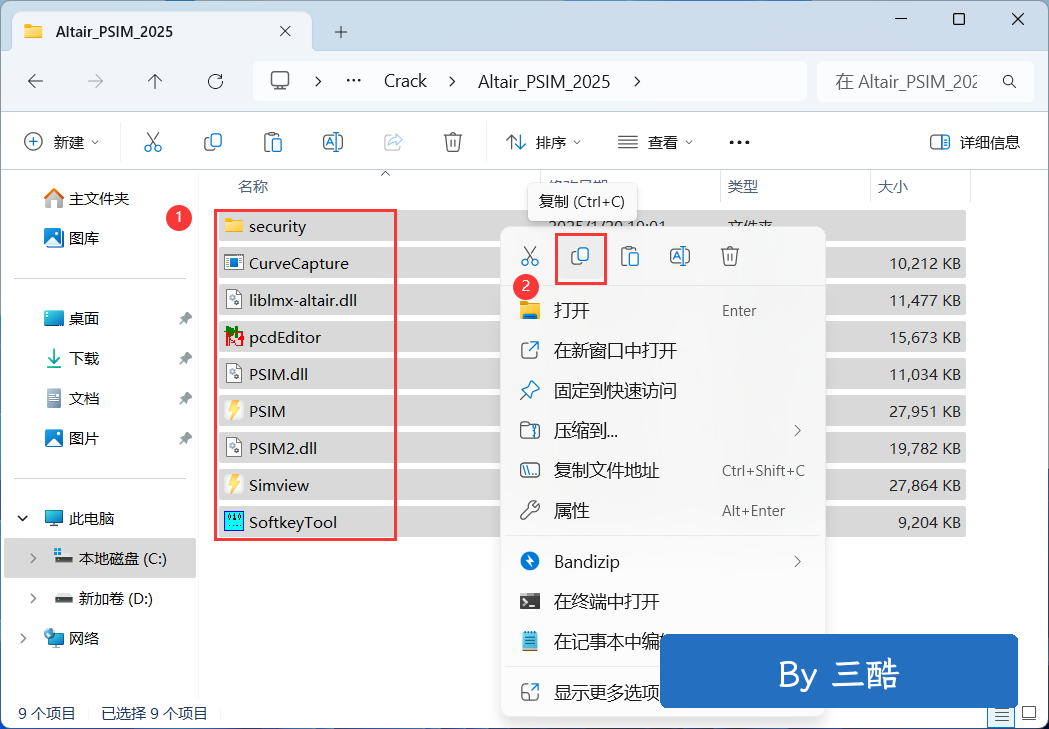
Task: Click Rename icon in the context menu
Action: (x=680, y=256)
